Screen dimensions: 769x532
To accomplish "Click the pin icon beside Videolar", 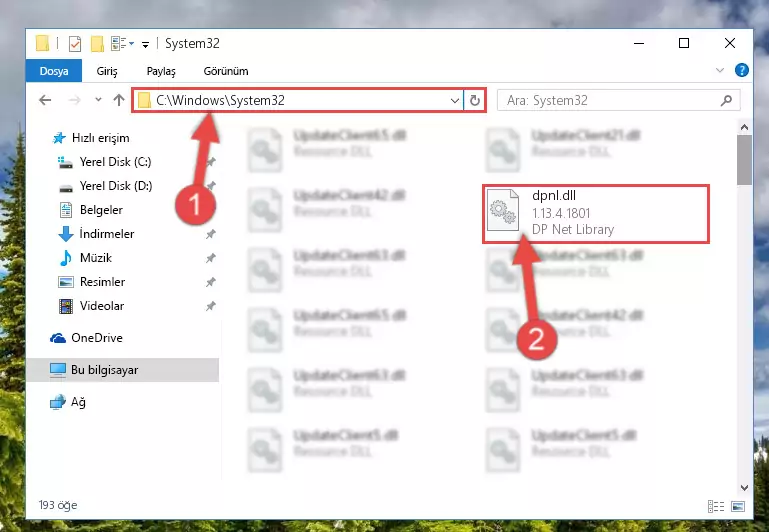I will [210, 306].
